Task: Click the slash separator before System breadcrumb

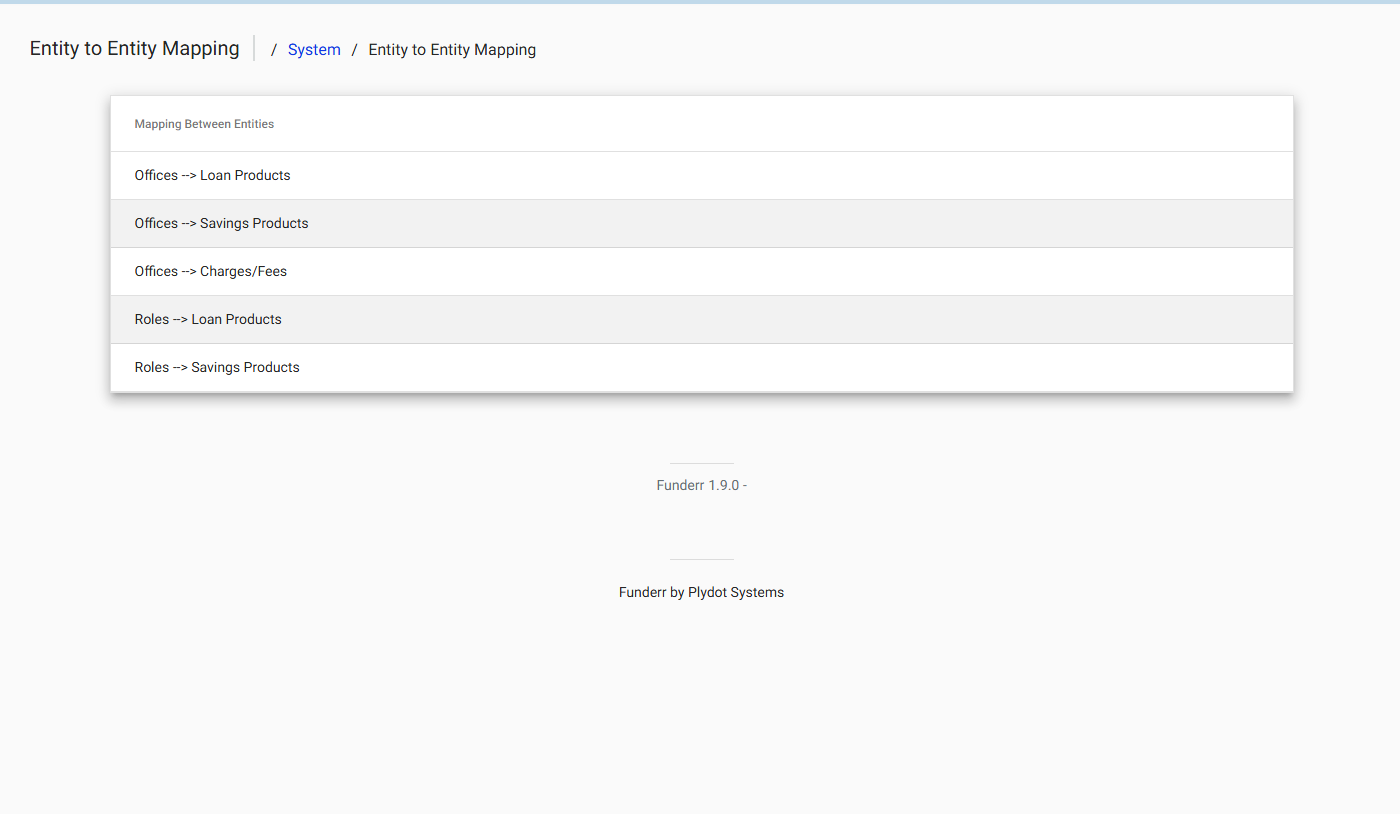Action: (274, 50)
